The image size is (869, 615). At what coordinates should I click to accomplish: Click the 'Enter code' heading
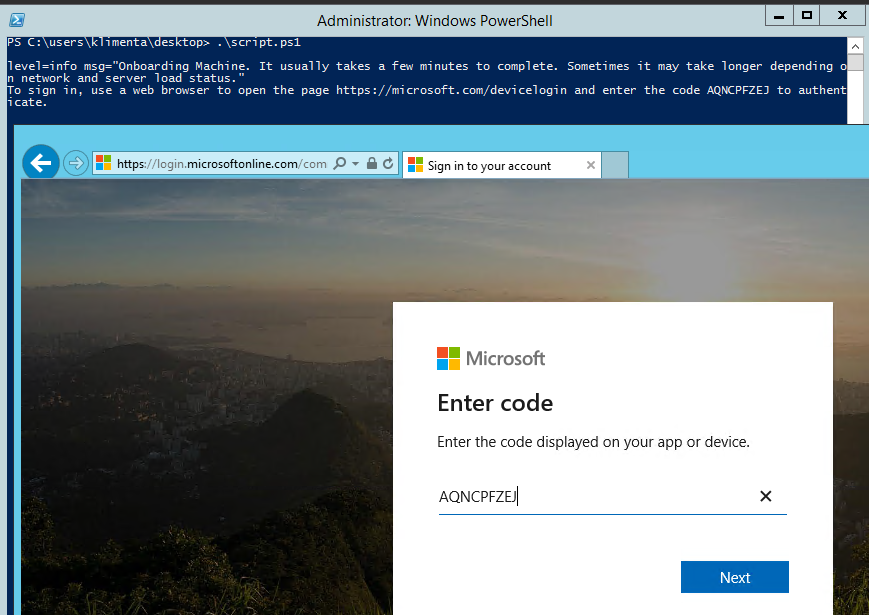[495, 403]
